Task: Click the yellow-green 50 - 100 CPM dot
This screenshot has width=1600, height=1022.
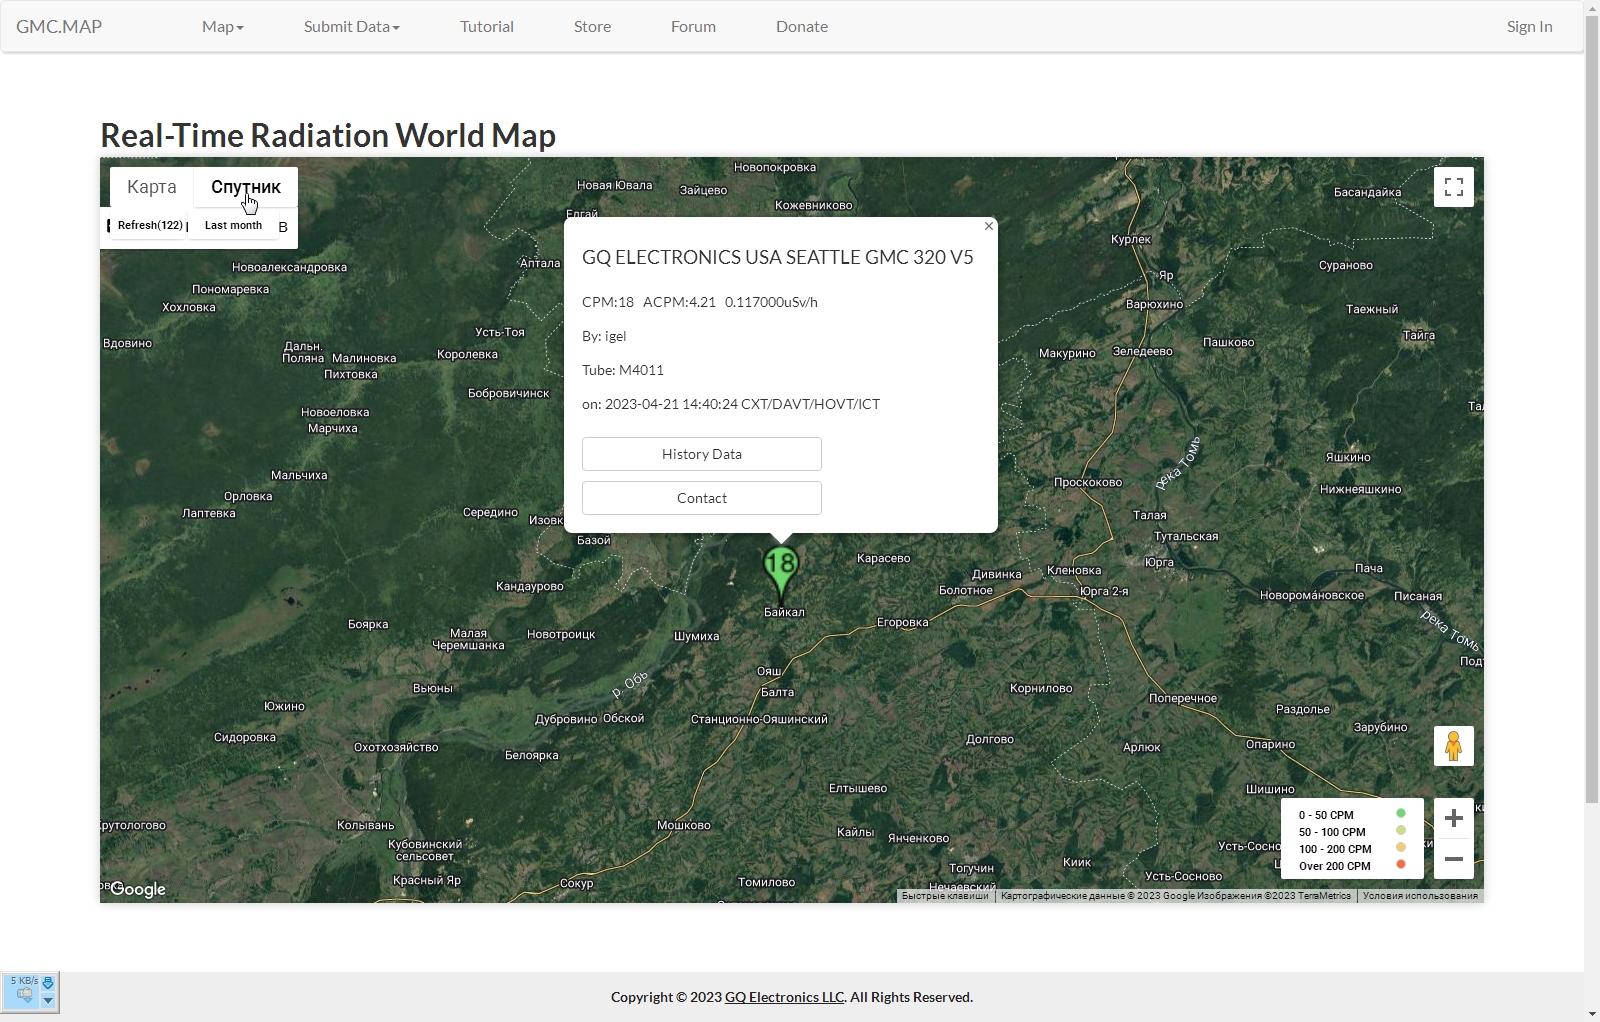Action: 1401,830
